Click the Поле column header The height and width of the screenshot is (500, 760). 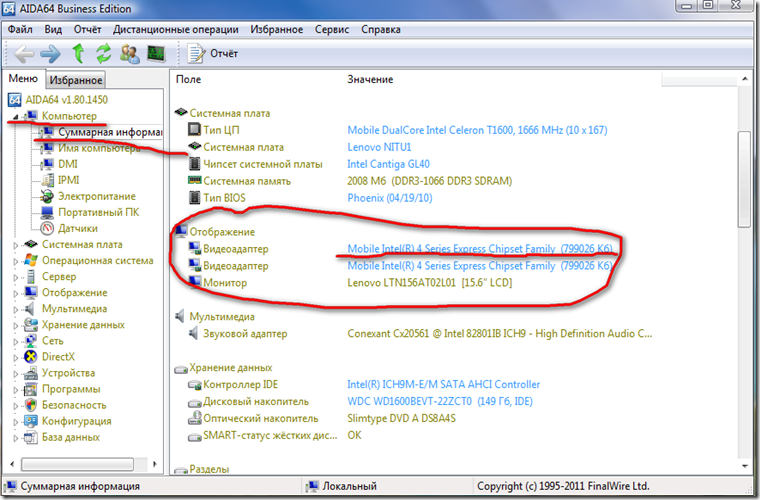click(189, 79)
